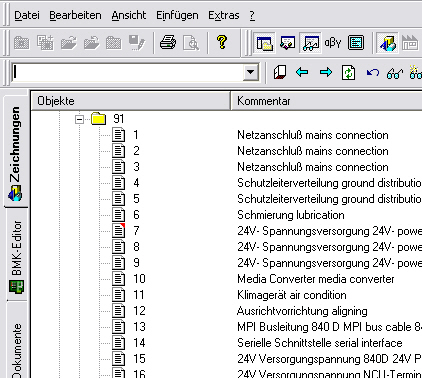Open print preview with the magnifier page icon
Image resolution: width=422 pixels, height=378 pixels.
(191, 43)
